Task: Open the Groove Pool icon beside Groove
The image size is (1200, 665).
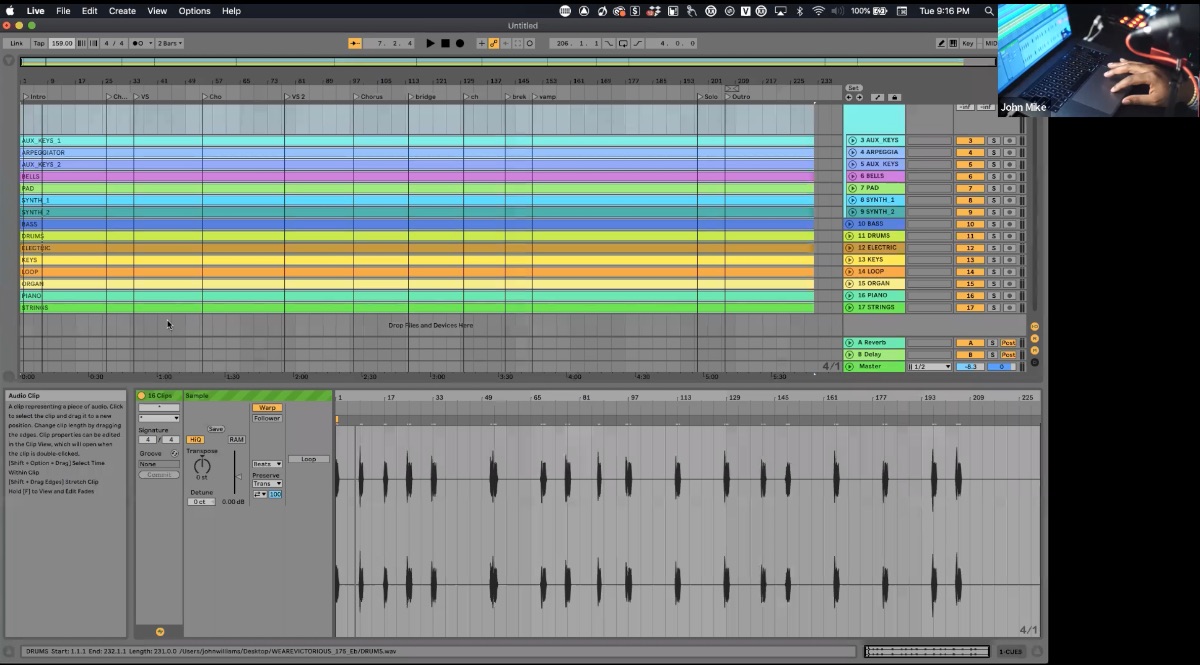Action: click(x=175, y=453)
